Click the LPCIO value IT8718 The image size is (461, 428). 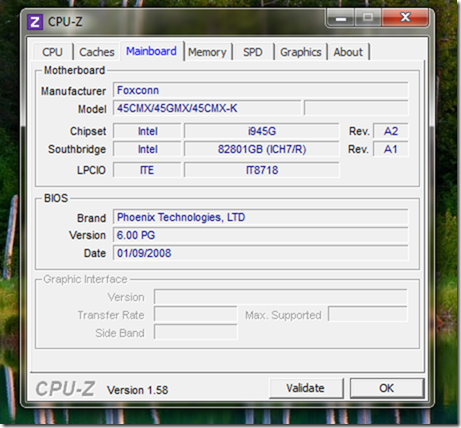(x=262, y=170)
